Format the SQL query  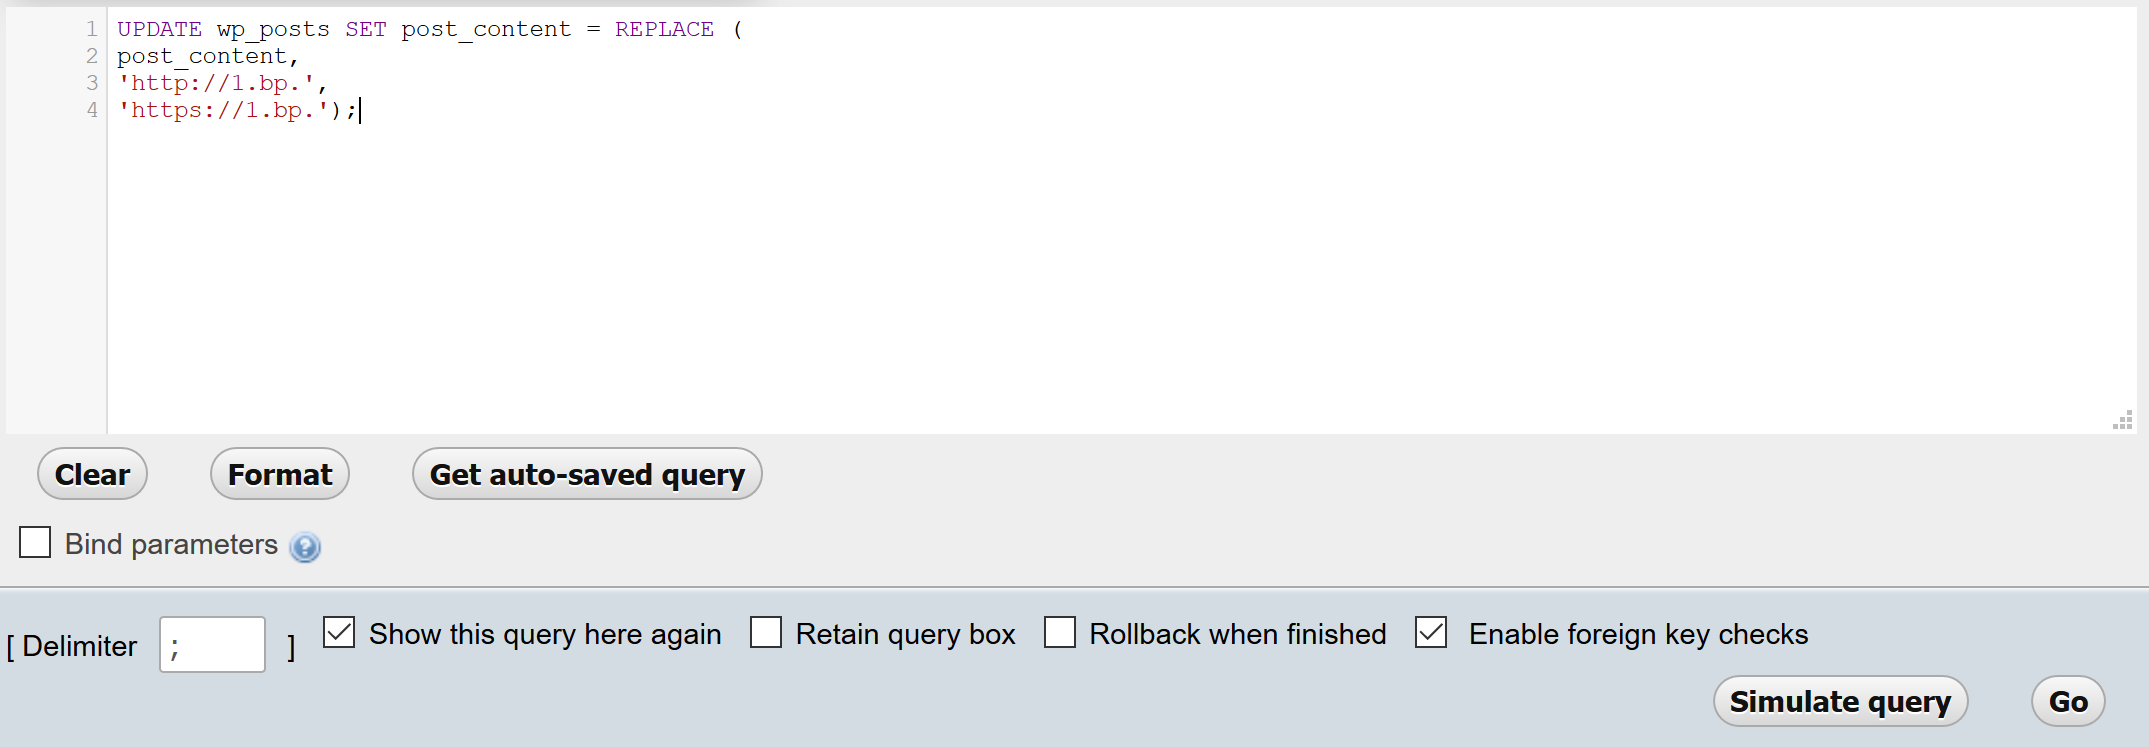[x=280, y=474]
